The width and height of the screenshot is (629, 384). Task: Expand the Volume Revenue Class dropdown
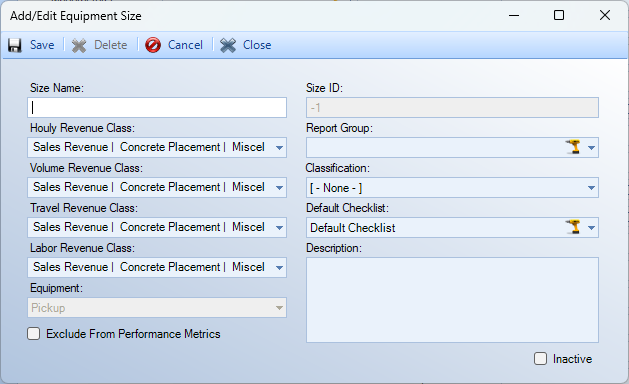click(x=280, y=187)
